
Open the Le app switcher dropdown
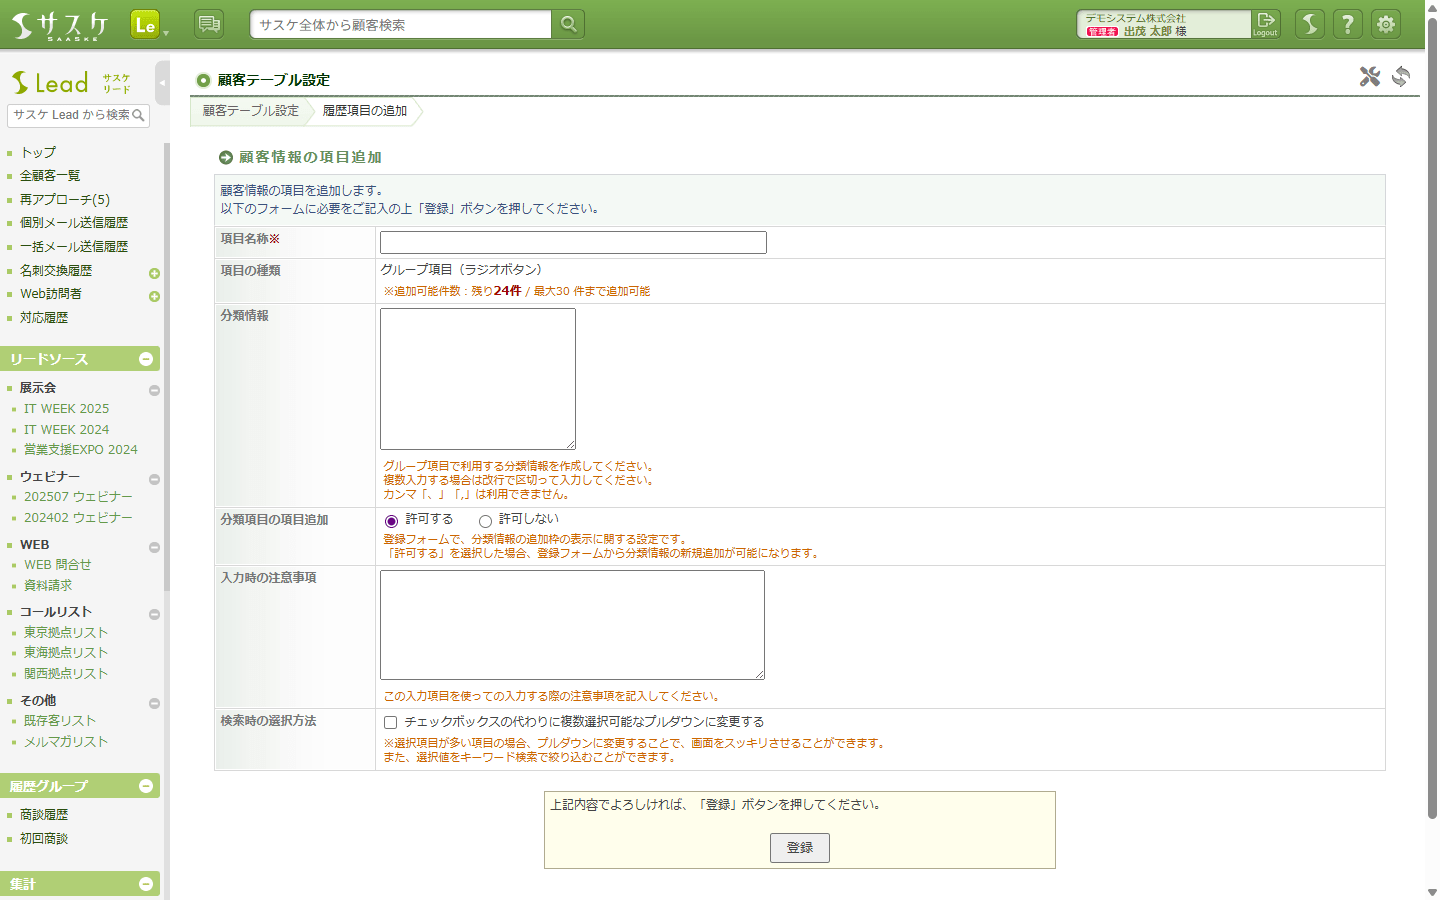(149, 25)
